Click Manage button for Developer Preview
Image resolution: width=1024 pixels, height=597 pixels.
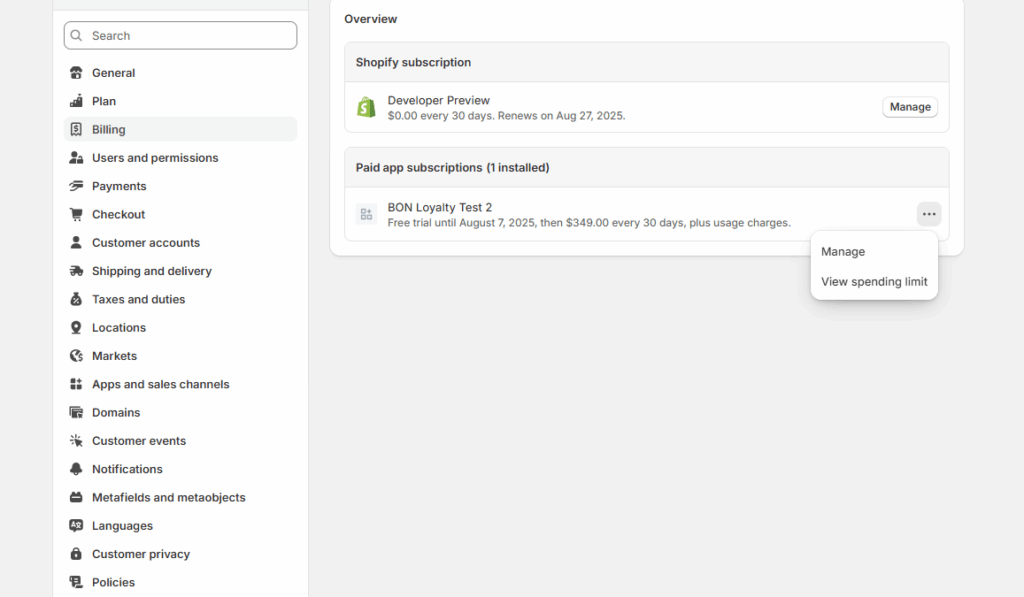910,107
